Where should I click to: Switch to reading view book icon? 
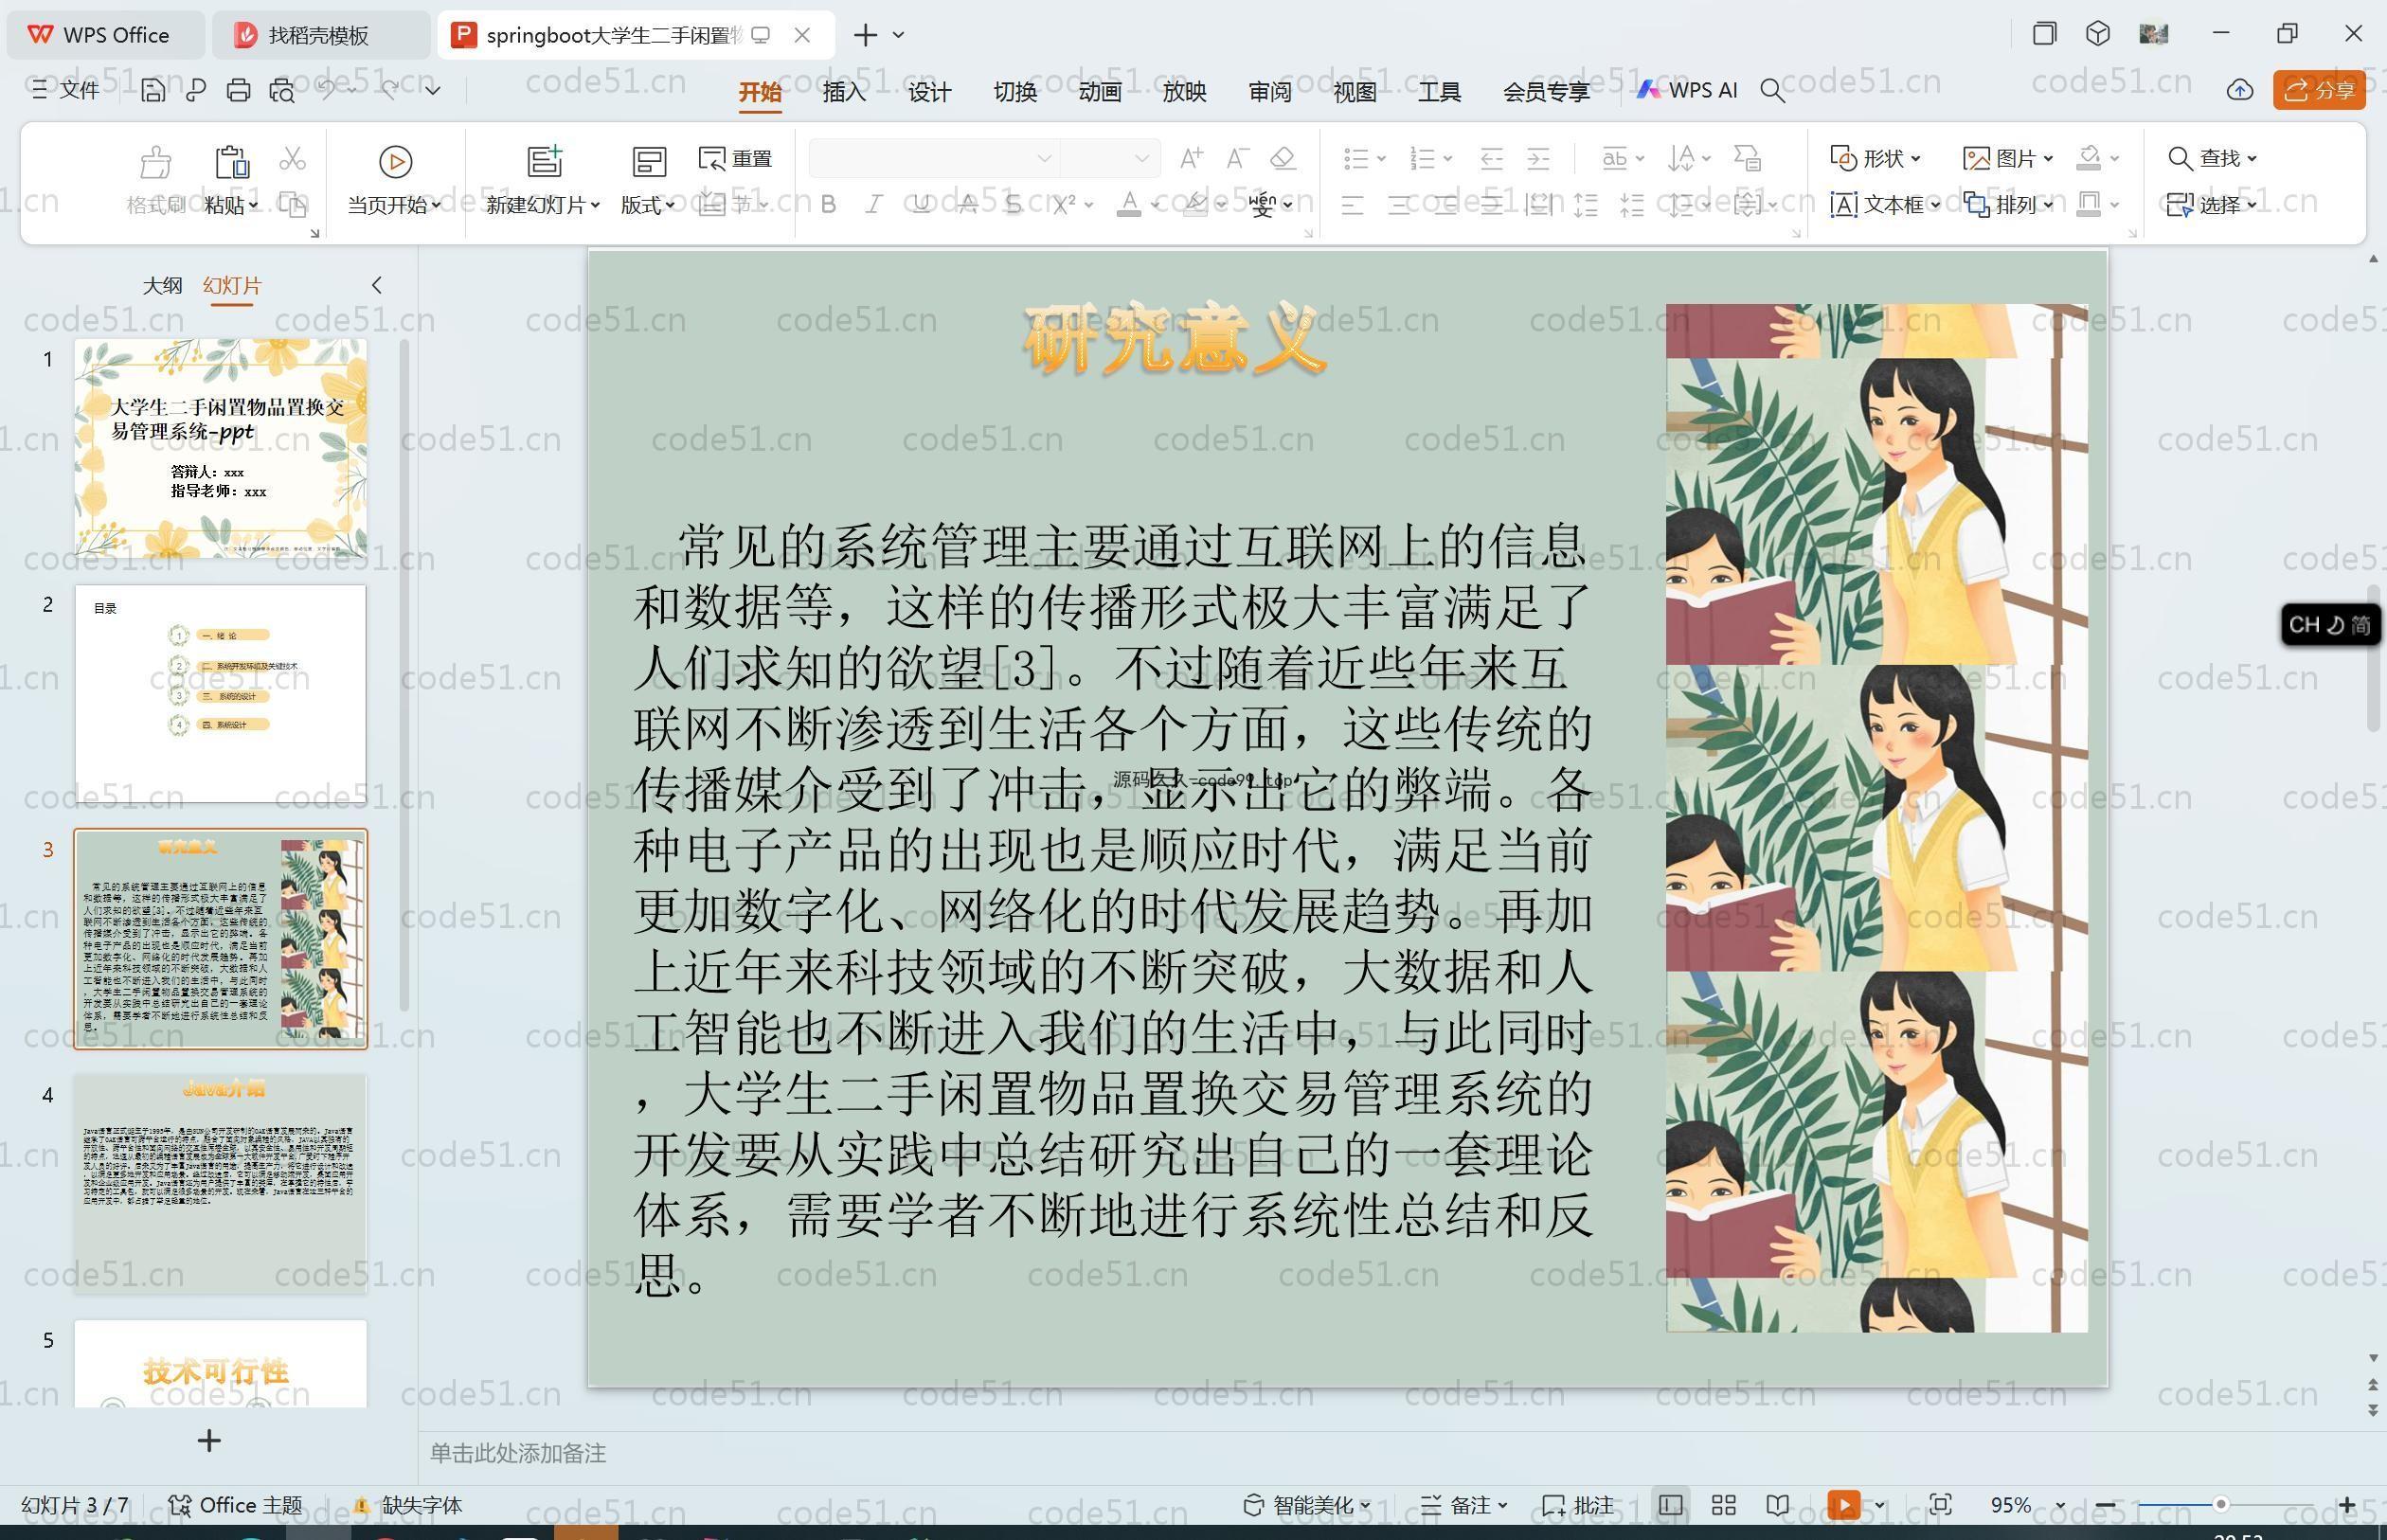[x=1777, y=1505]
